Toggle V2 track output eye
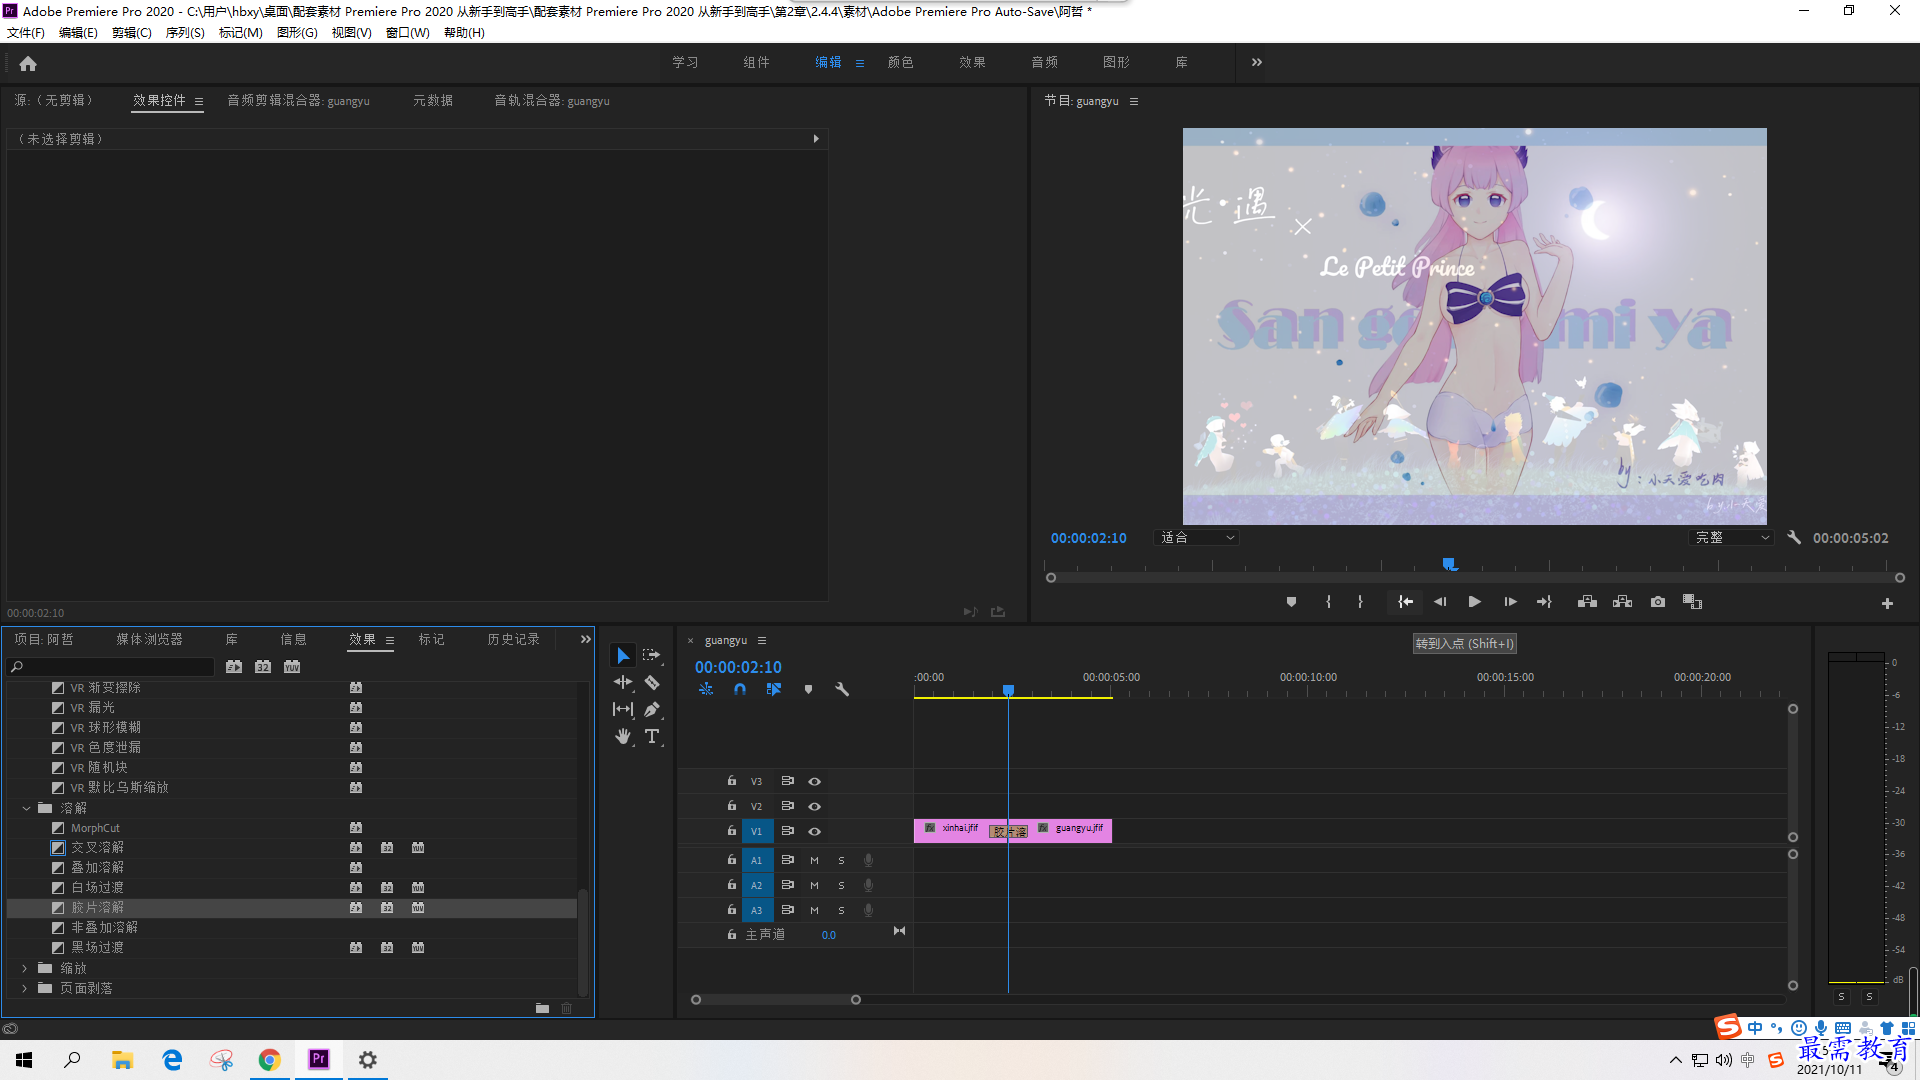Viewport: 1920px width, 1080px height. 815,807
